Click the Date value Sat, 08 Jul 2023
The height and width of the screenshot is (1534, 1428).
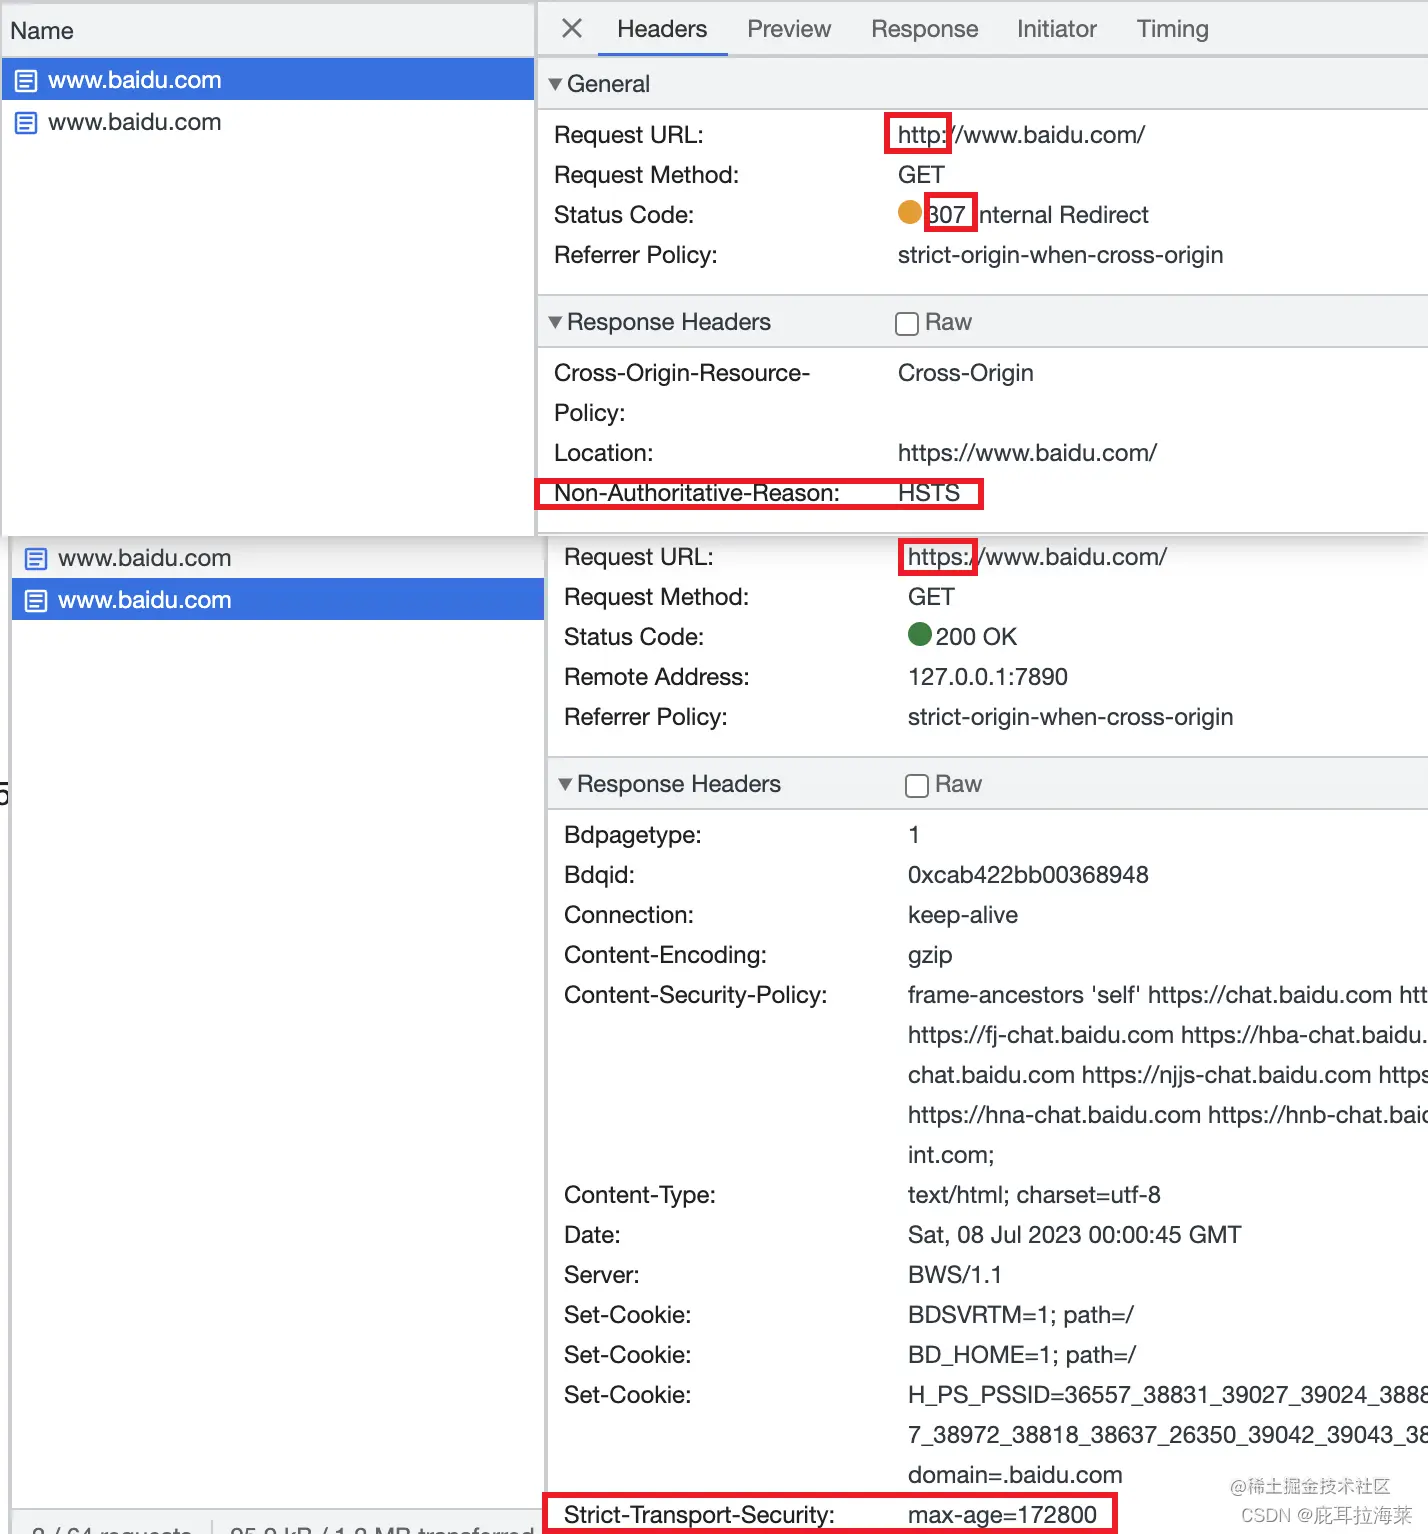[1074, 1235]
